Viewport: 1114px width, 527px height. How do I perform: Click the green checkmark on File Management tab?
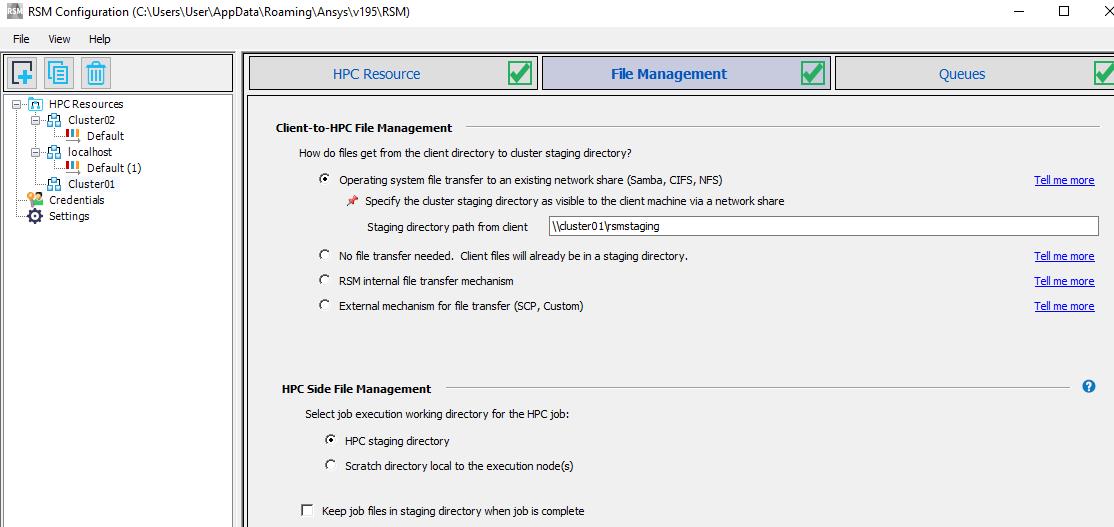813,73
